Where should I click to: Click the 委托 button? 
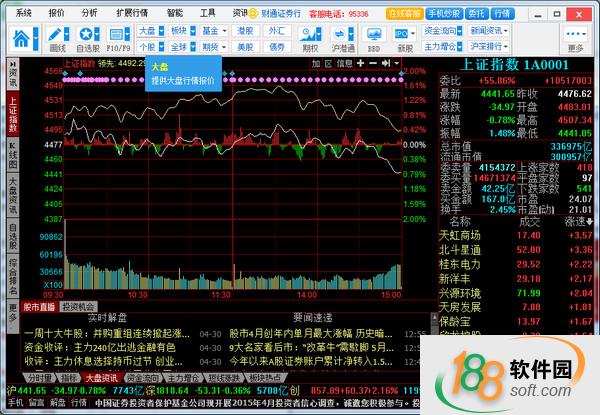tap(476, 14)
